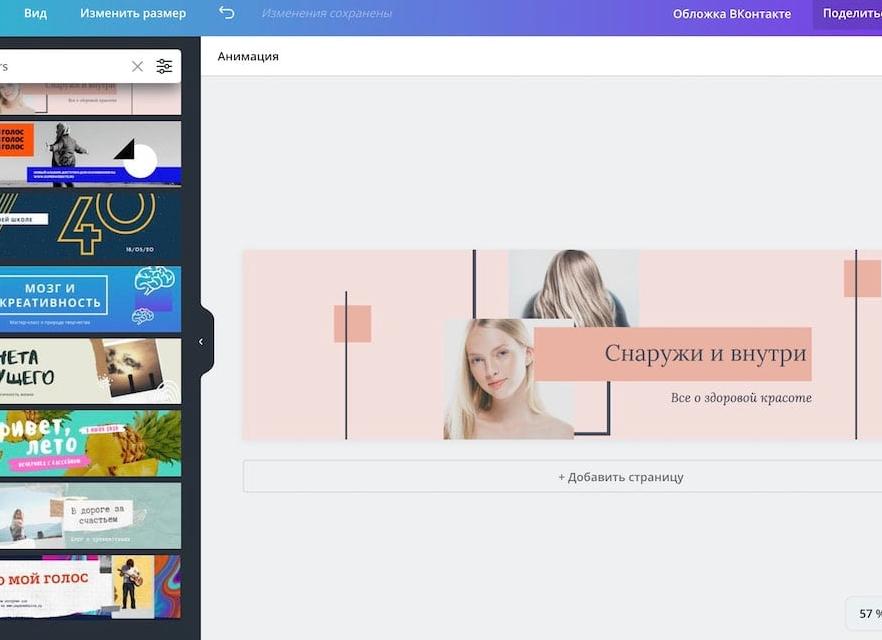Open the Изменить размер menu

(x=133, y=14)
